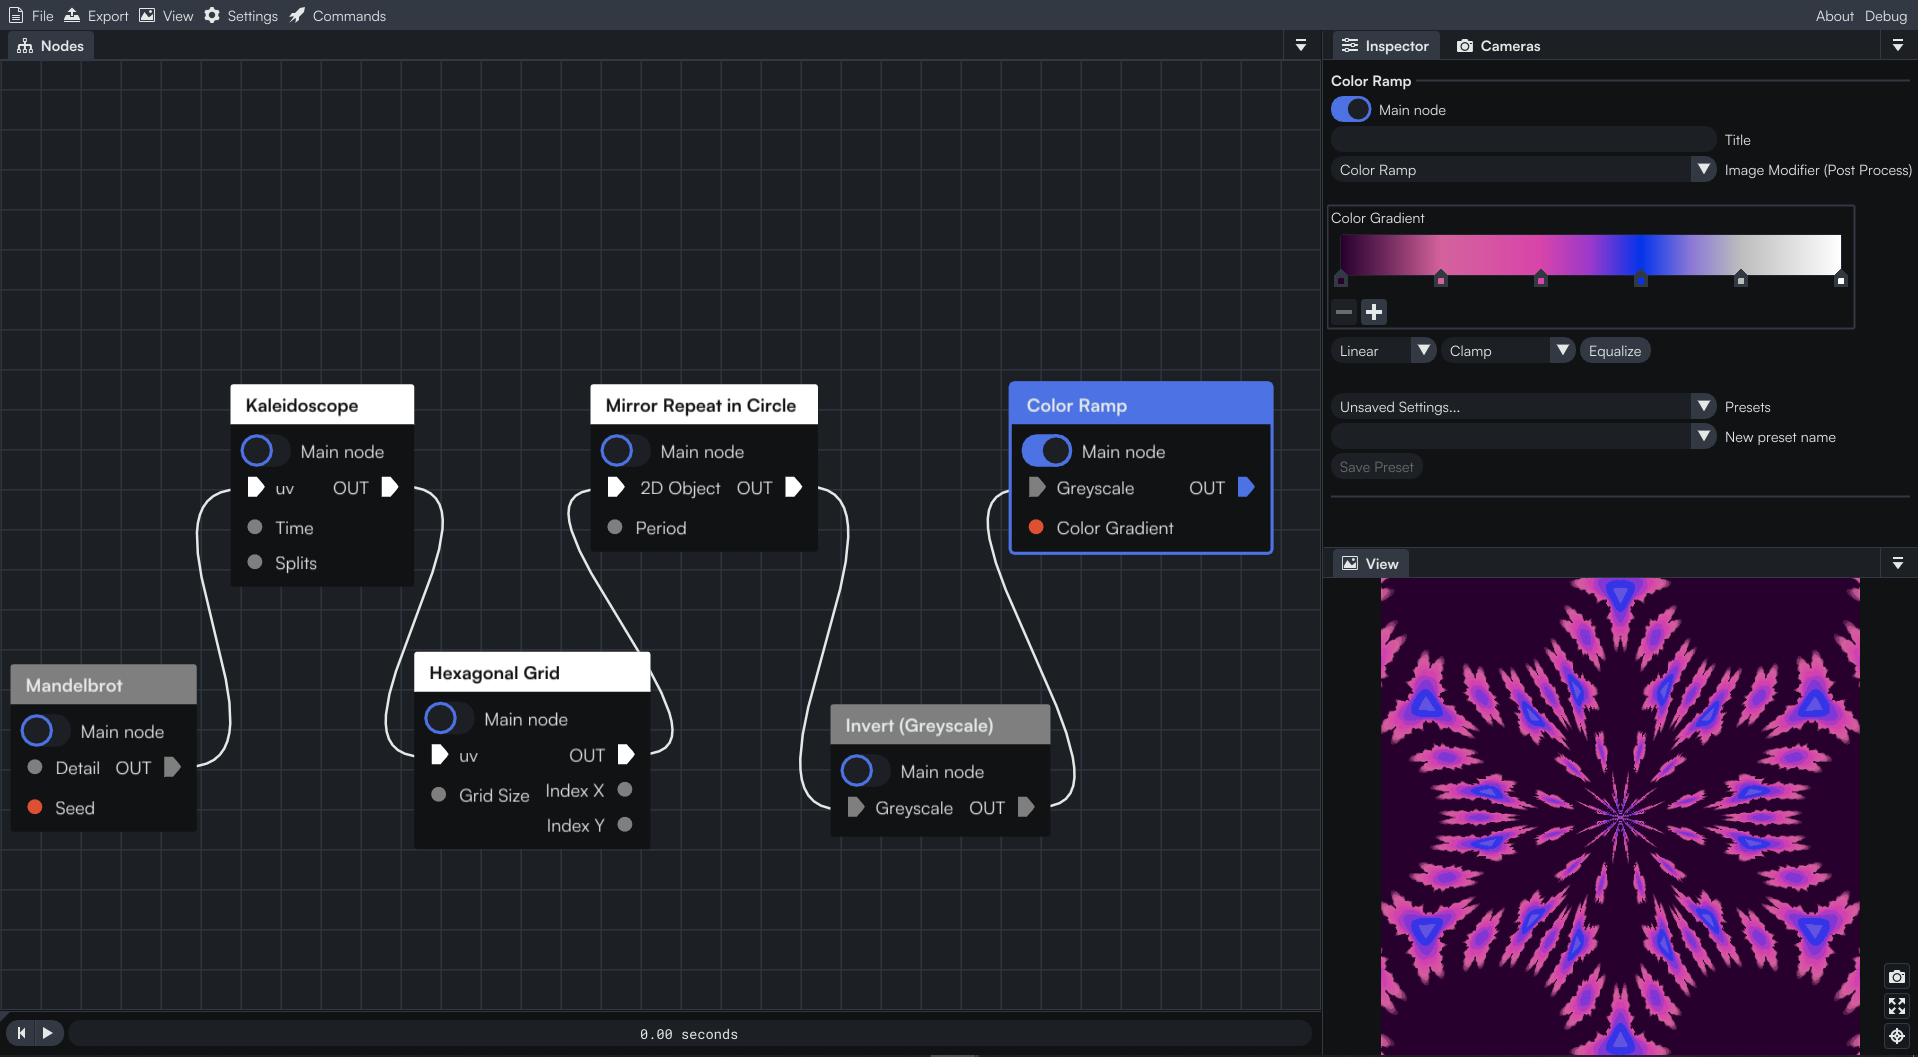Open the Export menu

pyautogui.click(x=97, y=16)
